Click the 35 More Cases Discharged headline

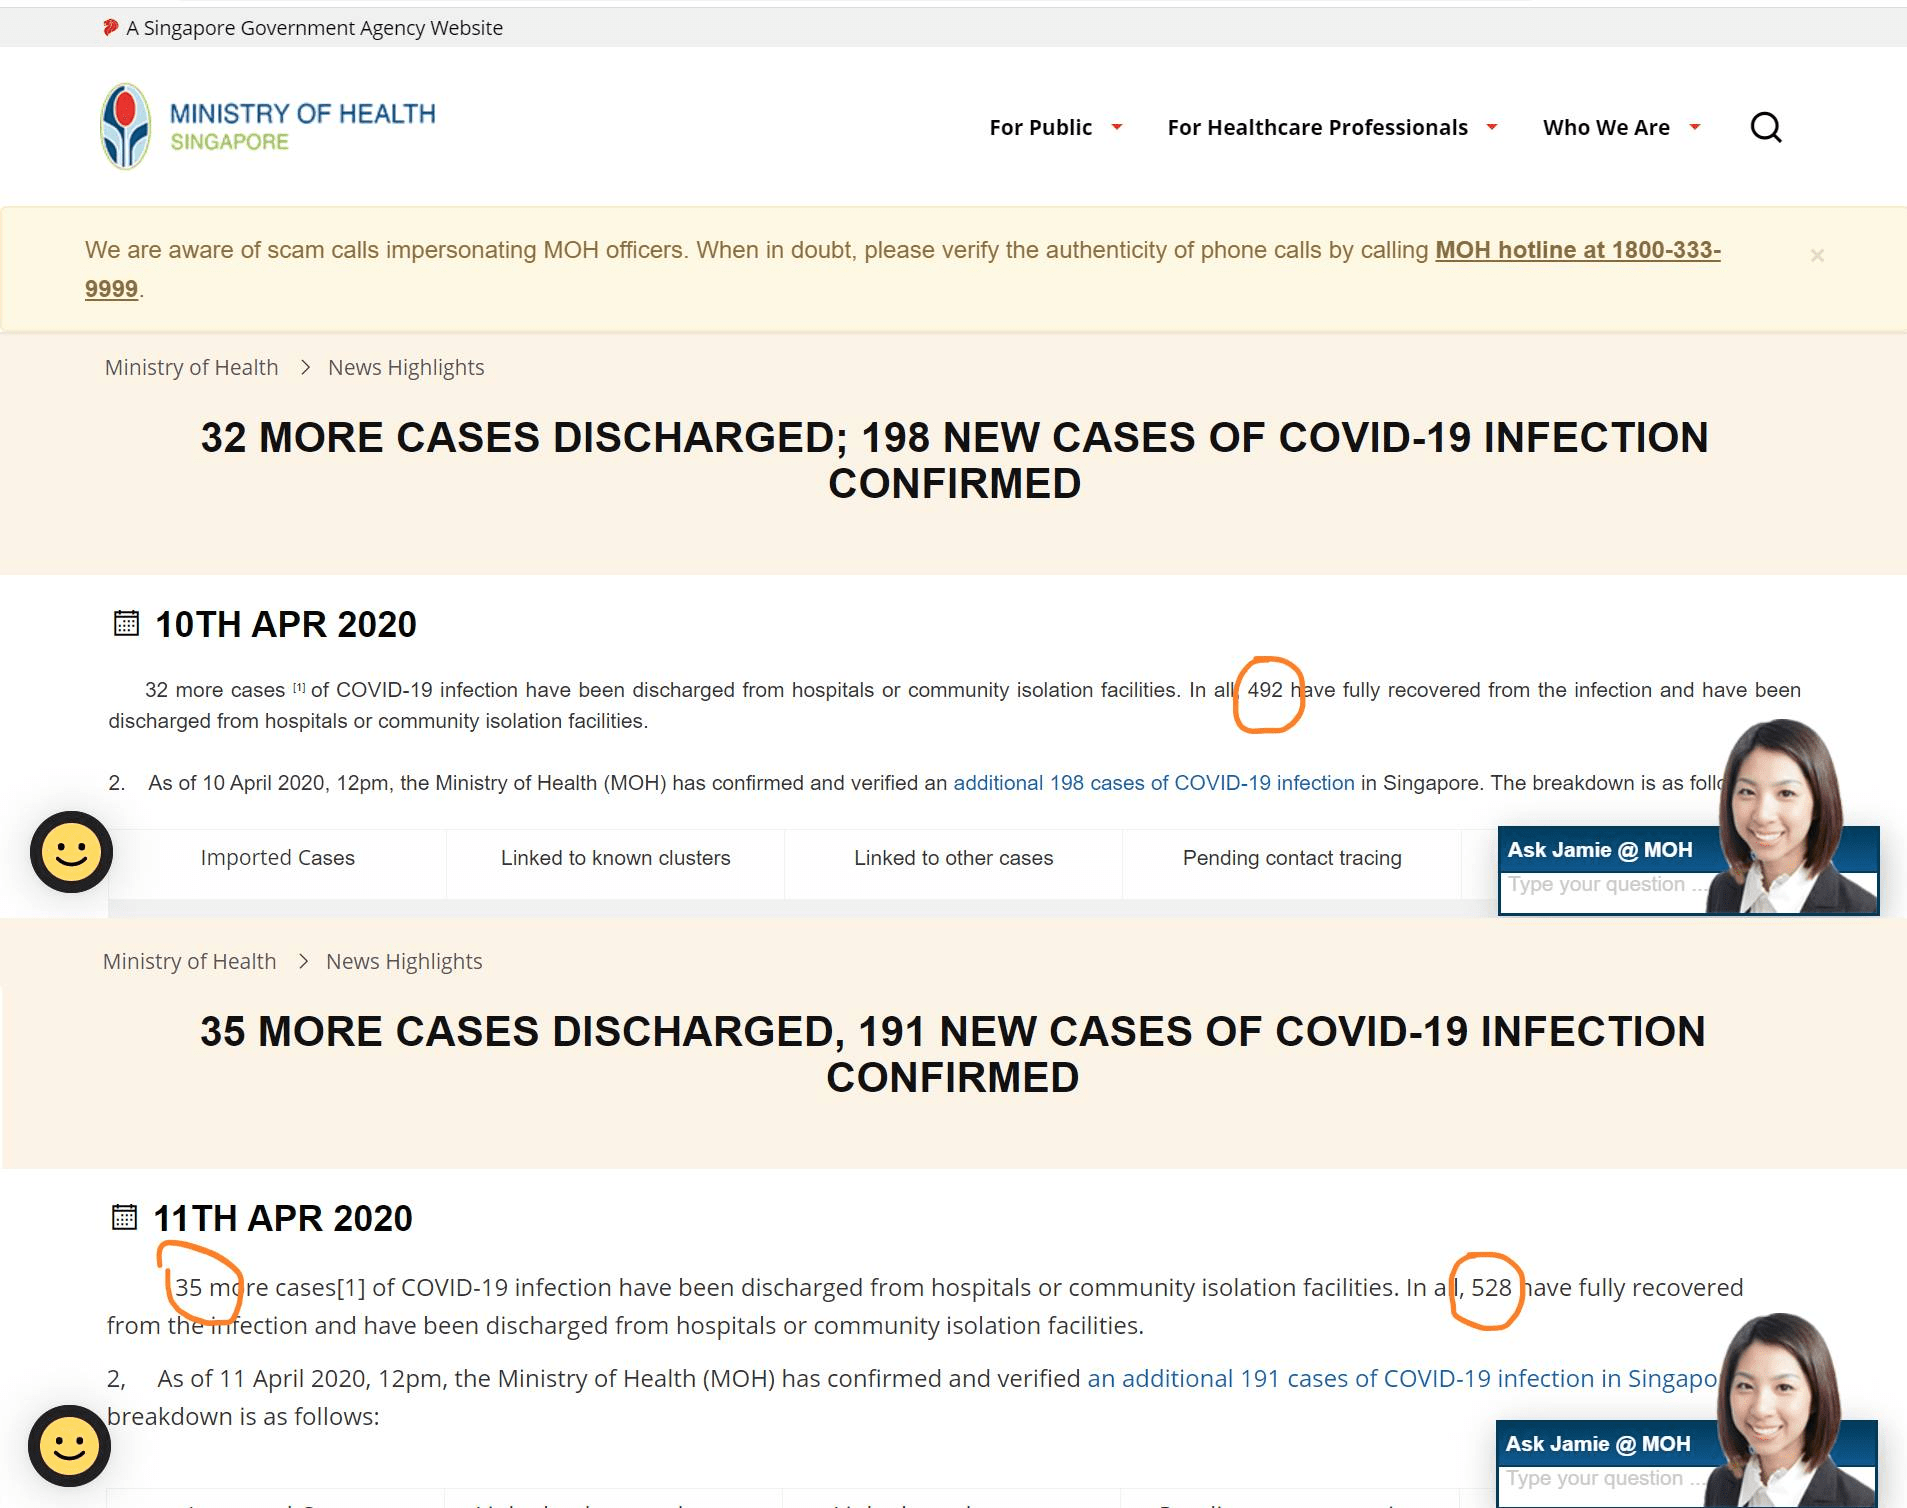(953, 1054)
